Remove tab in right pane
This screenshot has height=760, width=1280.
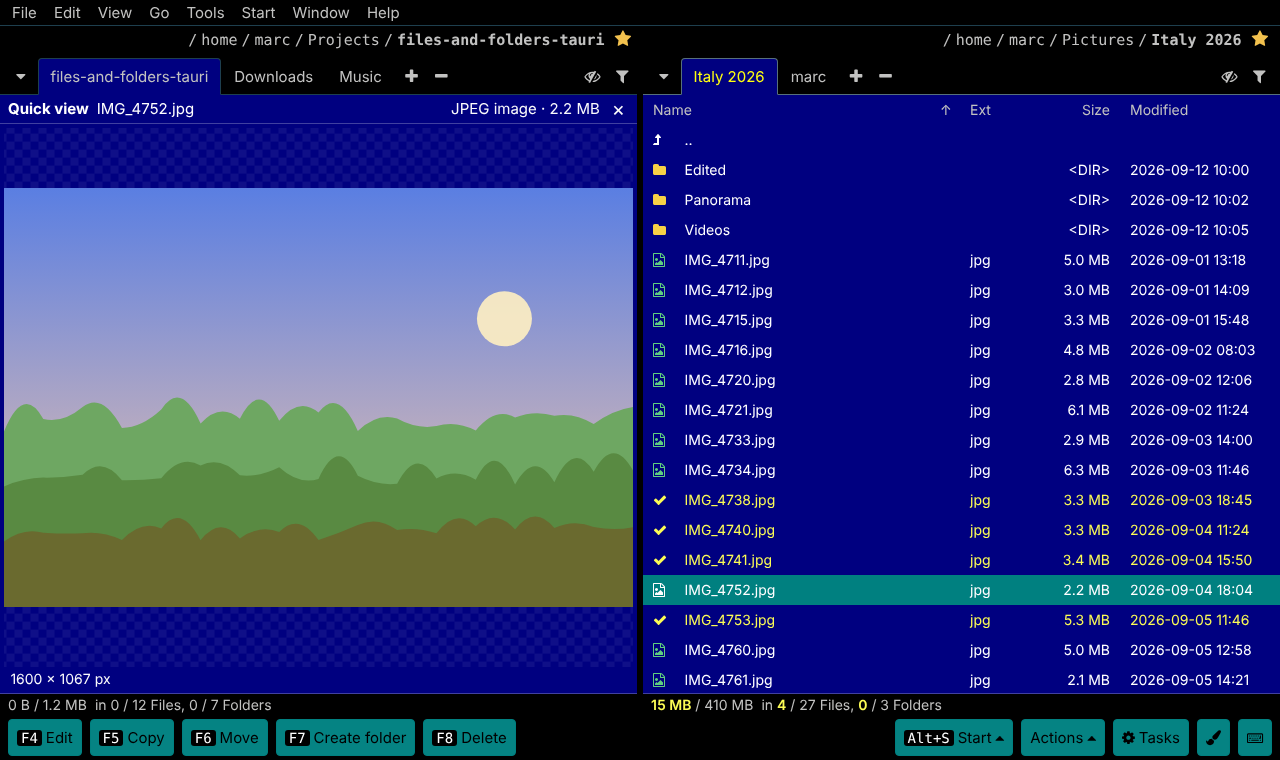pos(885,76)
